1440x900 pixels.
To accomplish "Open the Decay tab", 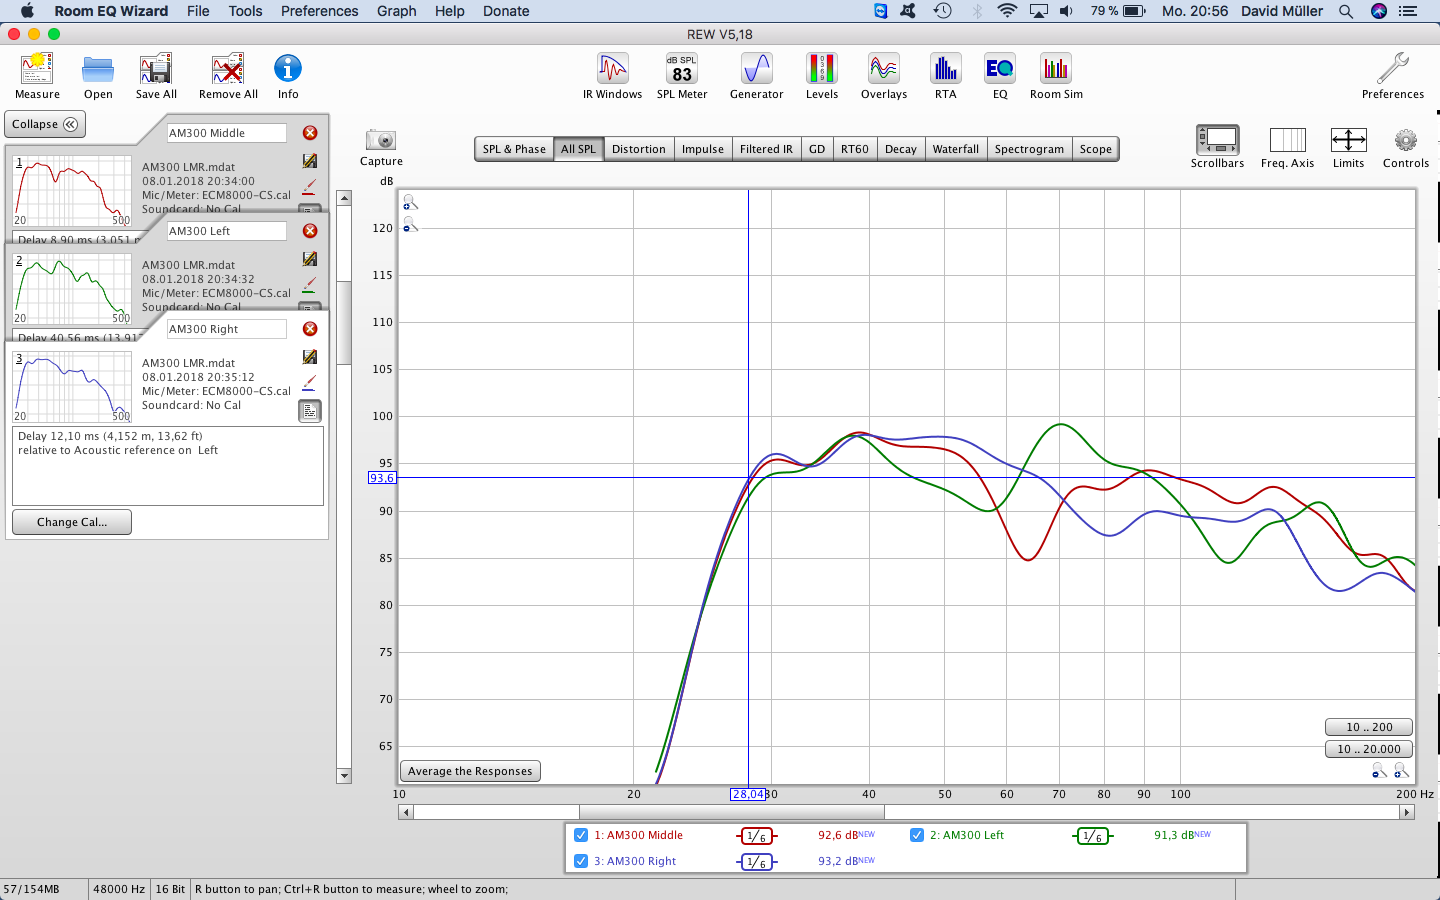I will click(901, 149).
